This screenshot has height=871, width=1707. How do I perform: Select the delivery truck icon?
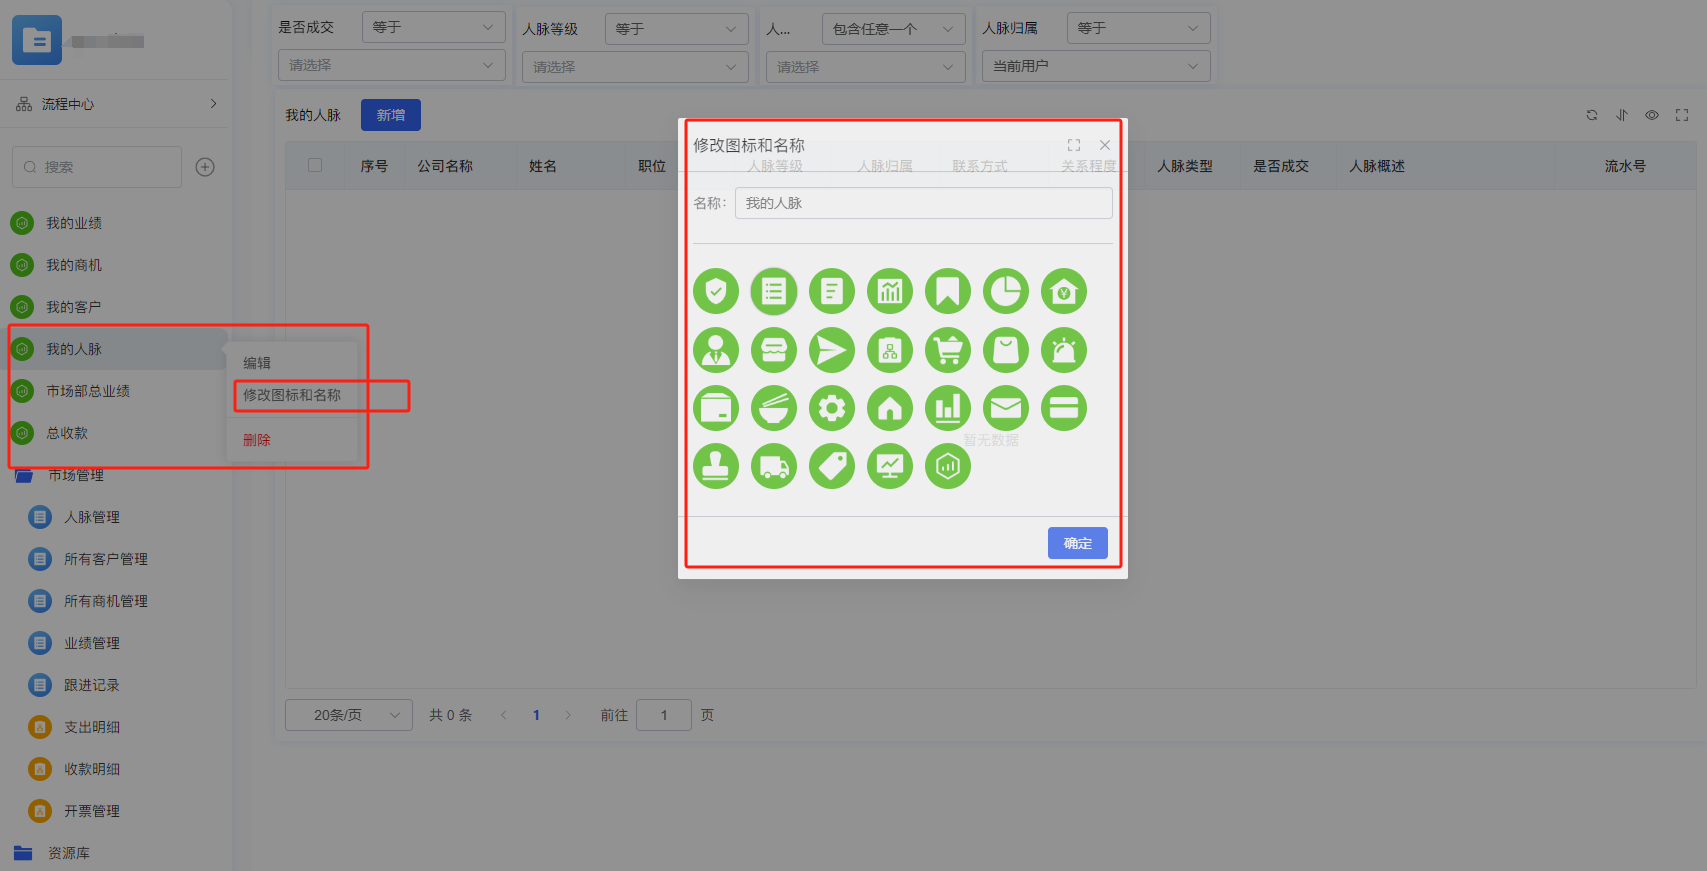(773, 466)
